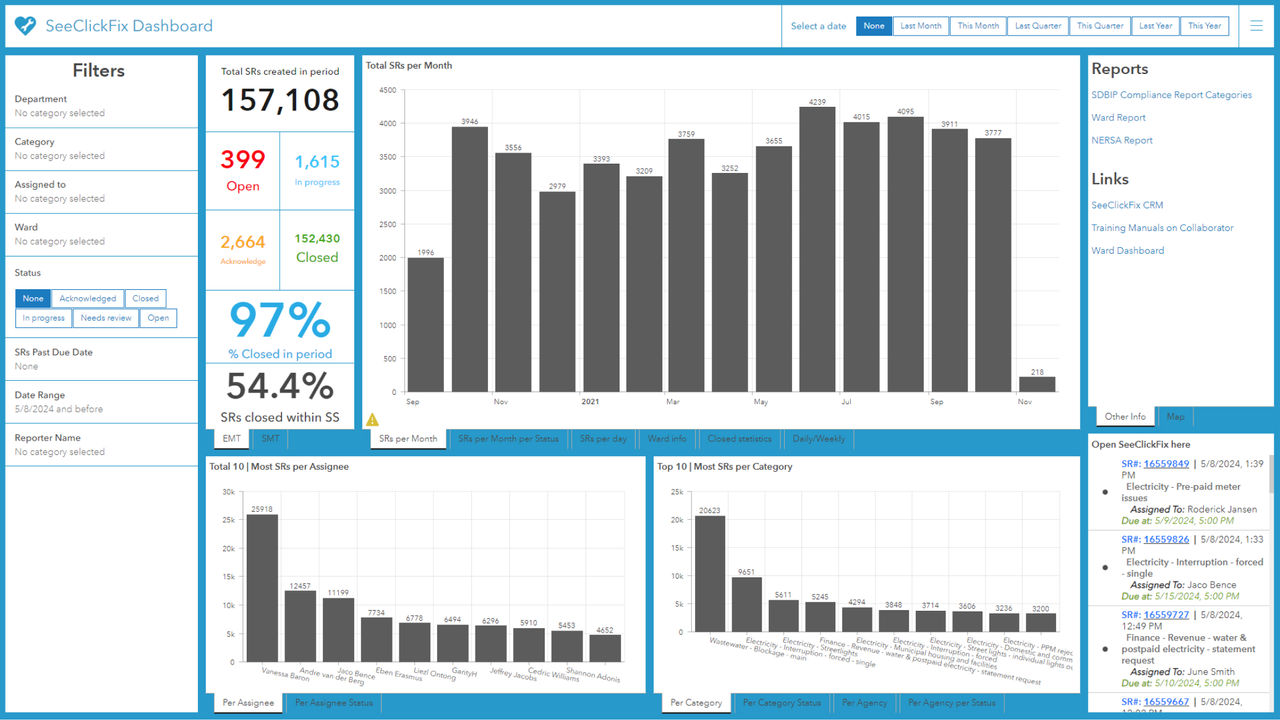Open the NERSA Report link

[1122, 141]
